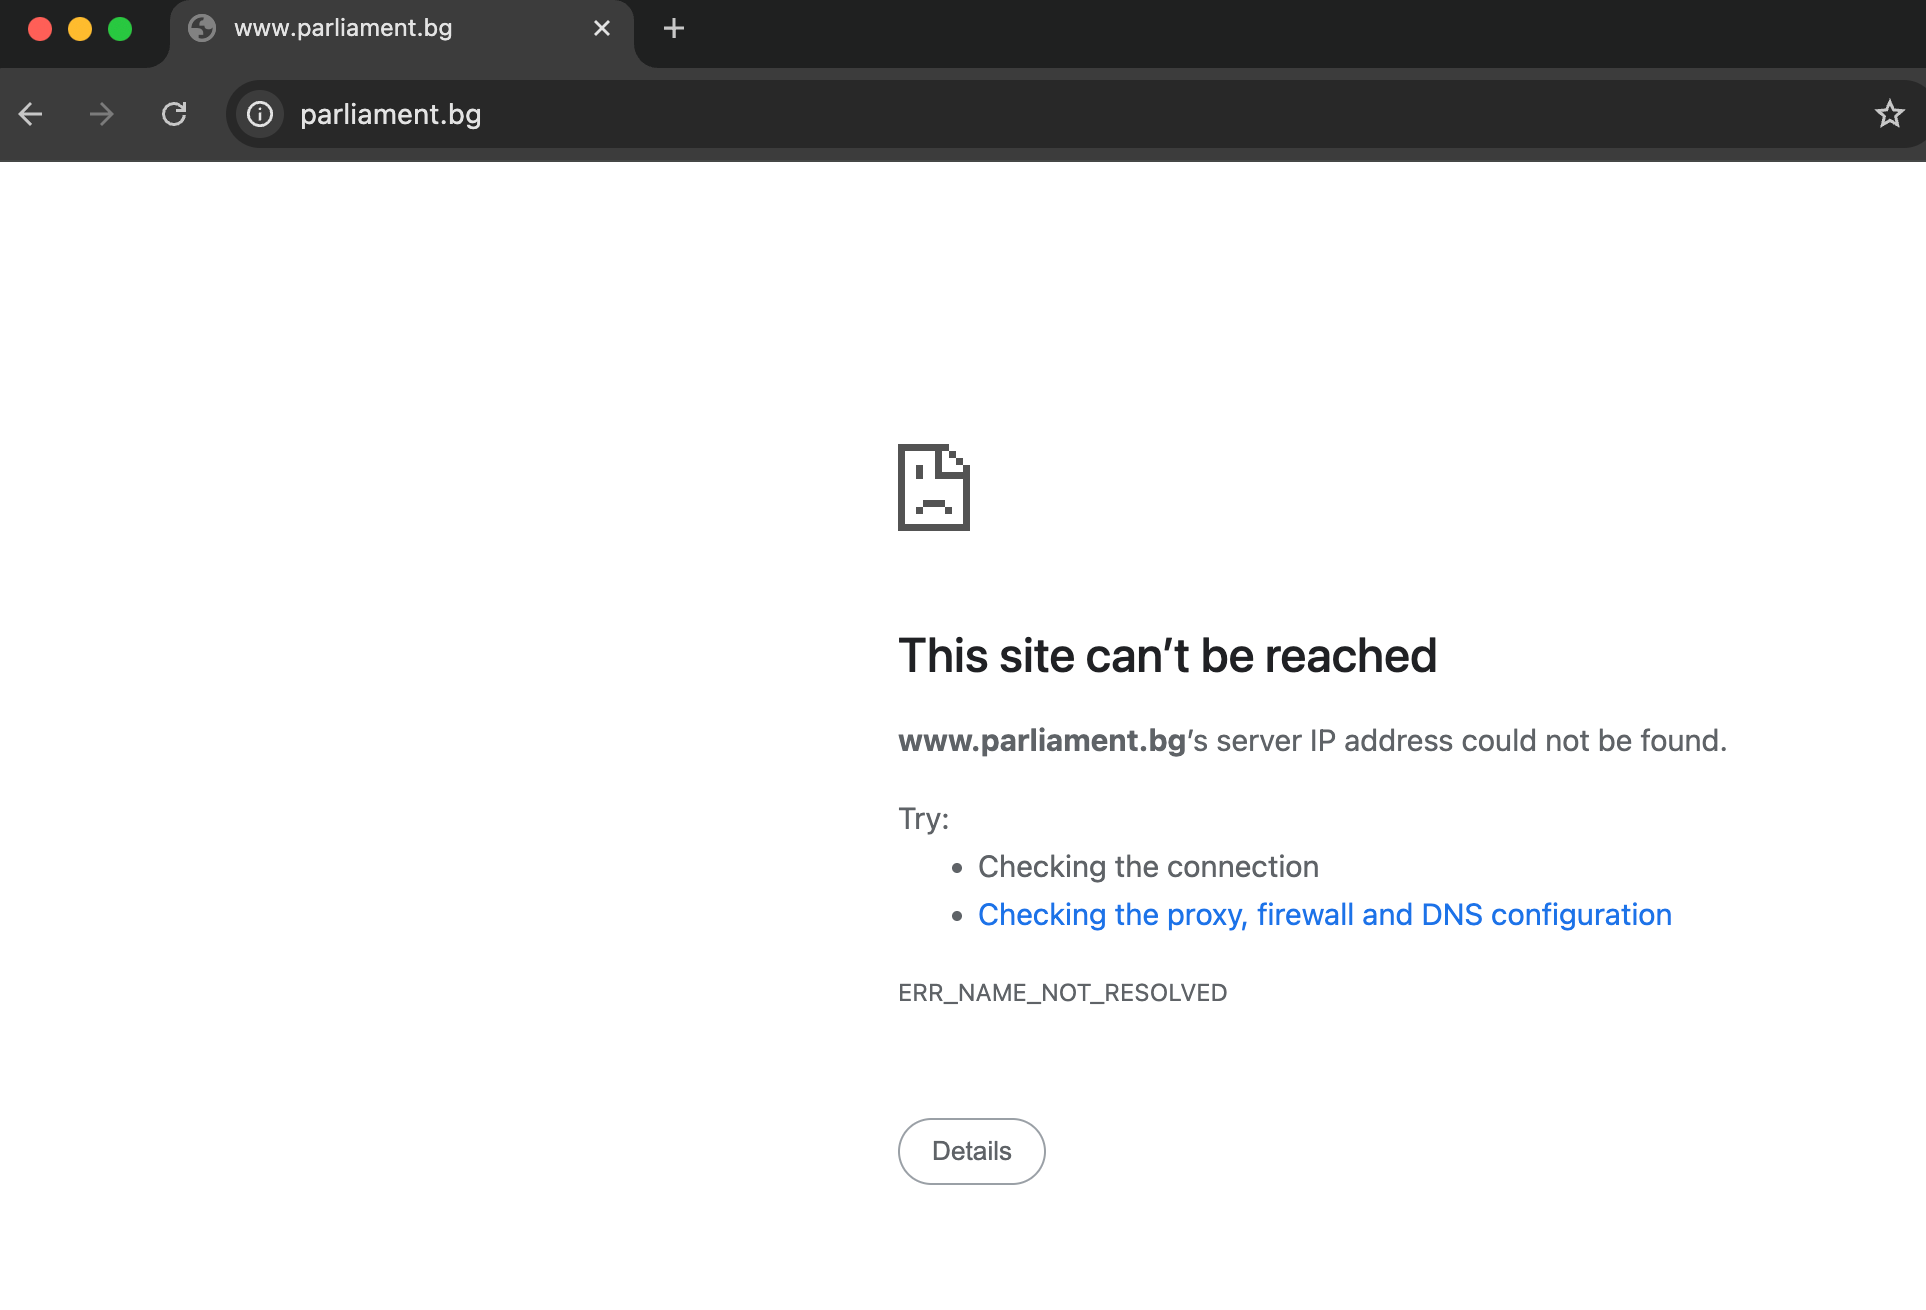Open proxy, firewall and DNS configuration link

[x=1325, y=915]
